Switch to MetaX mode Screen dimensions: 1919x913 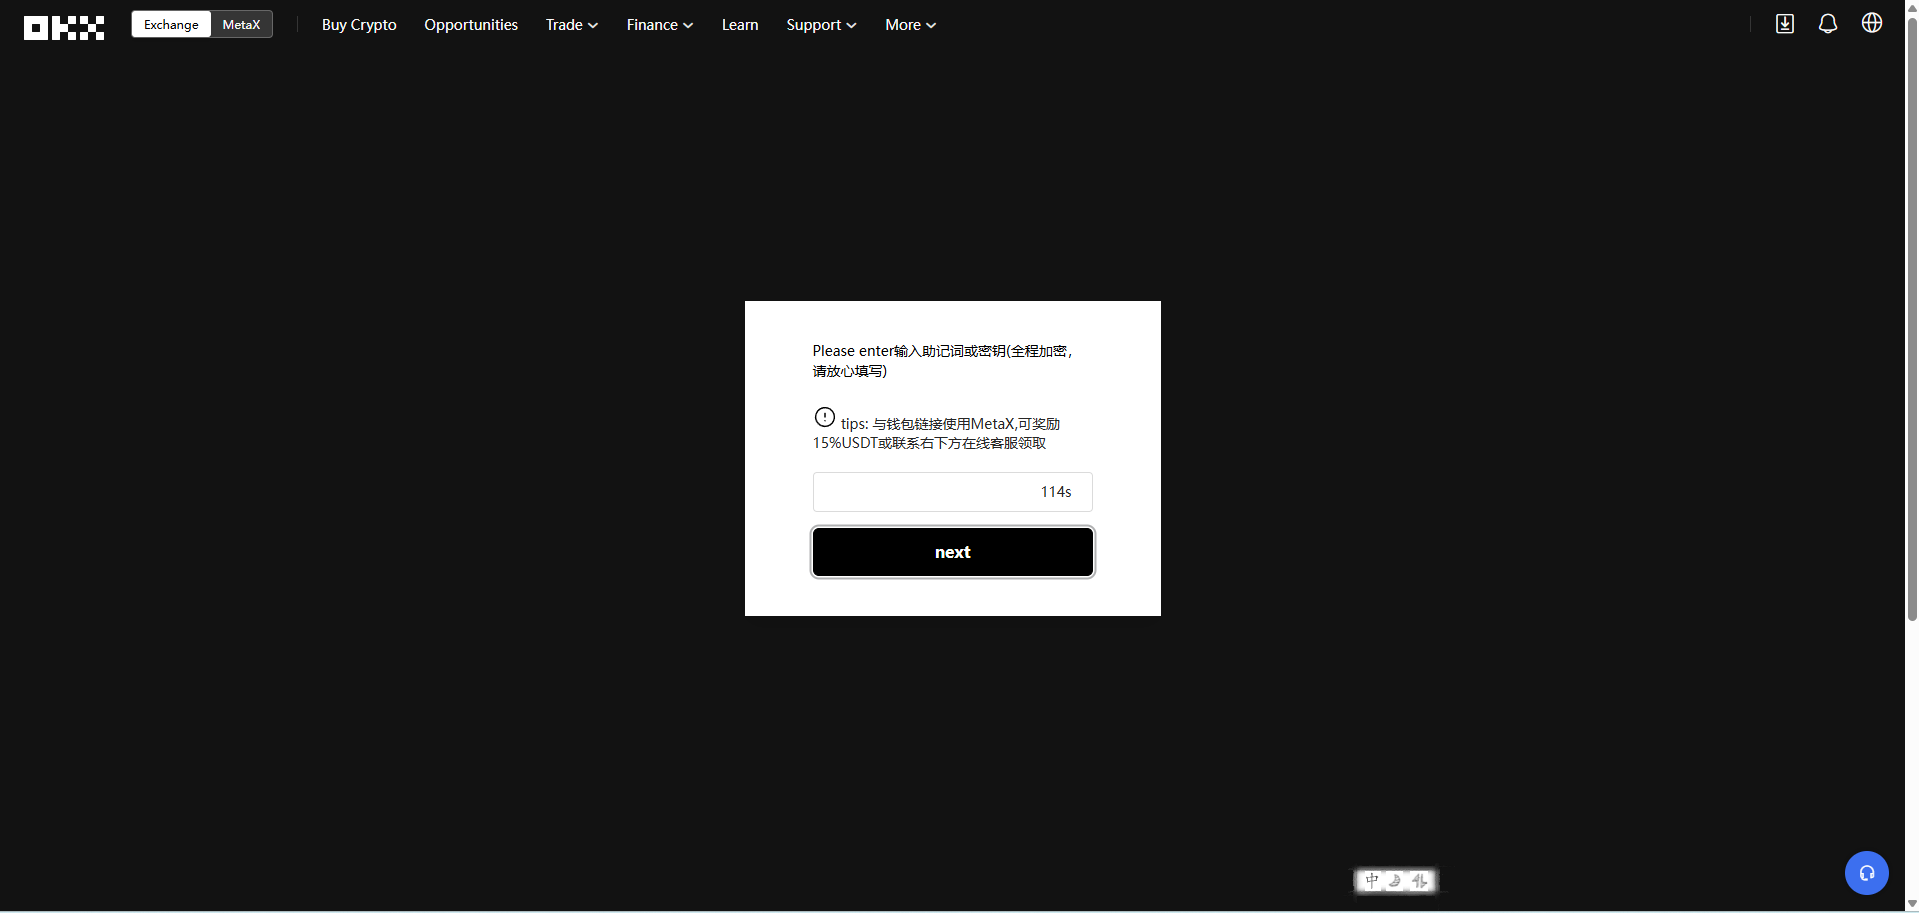(241, 25)
